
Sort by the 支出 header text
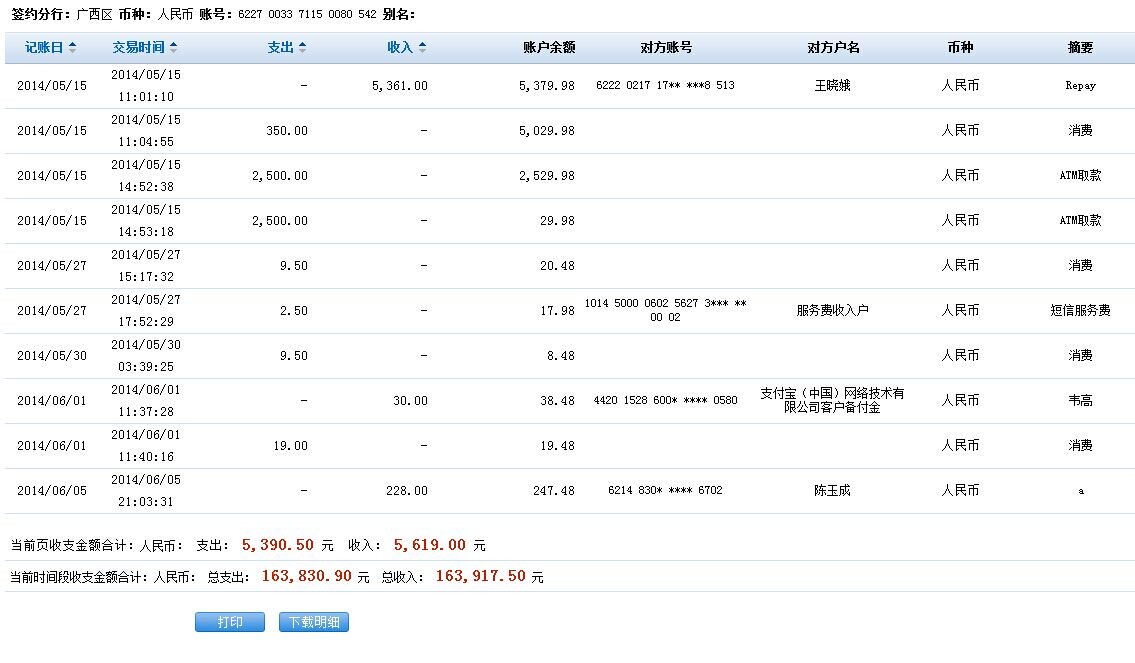coord(281,48)
